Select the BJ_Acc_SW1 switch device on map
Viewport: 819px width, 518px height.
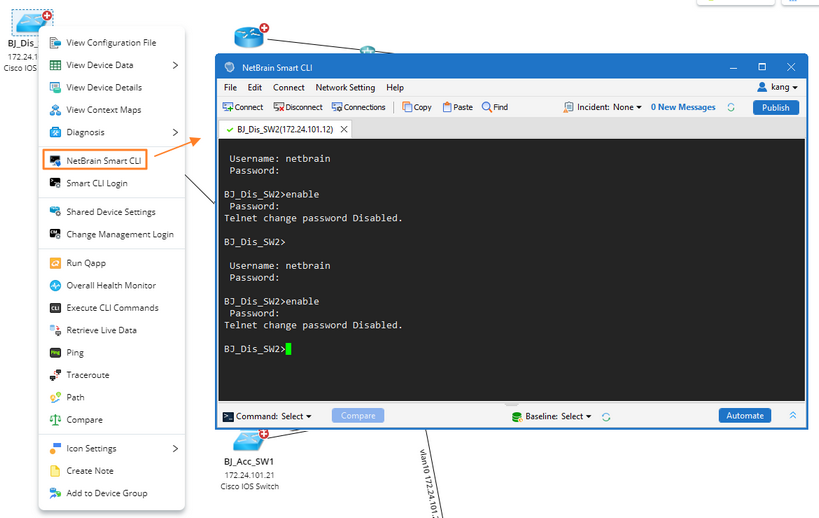click(x=250, y=441)
